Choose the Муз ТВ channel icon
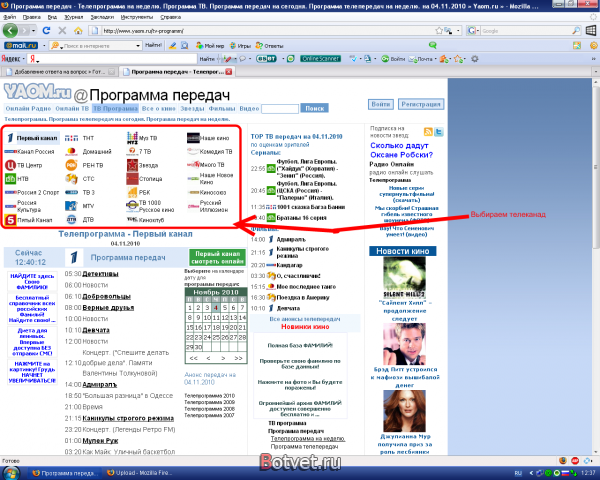Viewport: 600px width, 480px height. click(x=132, y=138)
